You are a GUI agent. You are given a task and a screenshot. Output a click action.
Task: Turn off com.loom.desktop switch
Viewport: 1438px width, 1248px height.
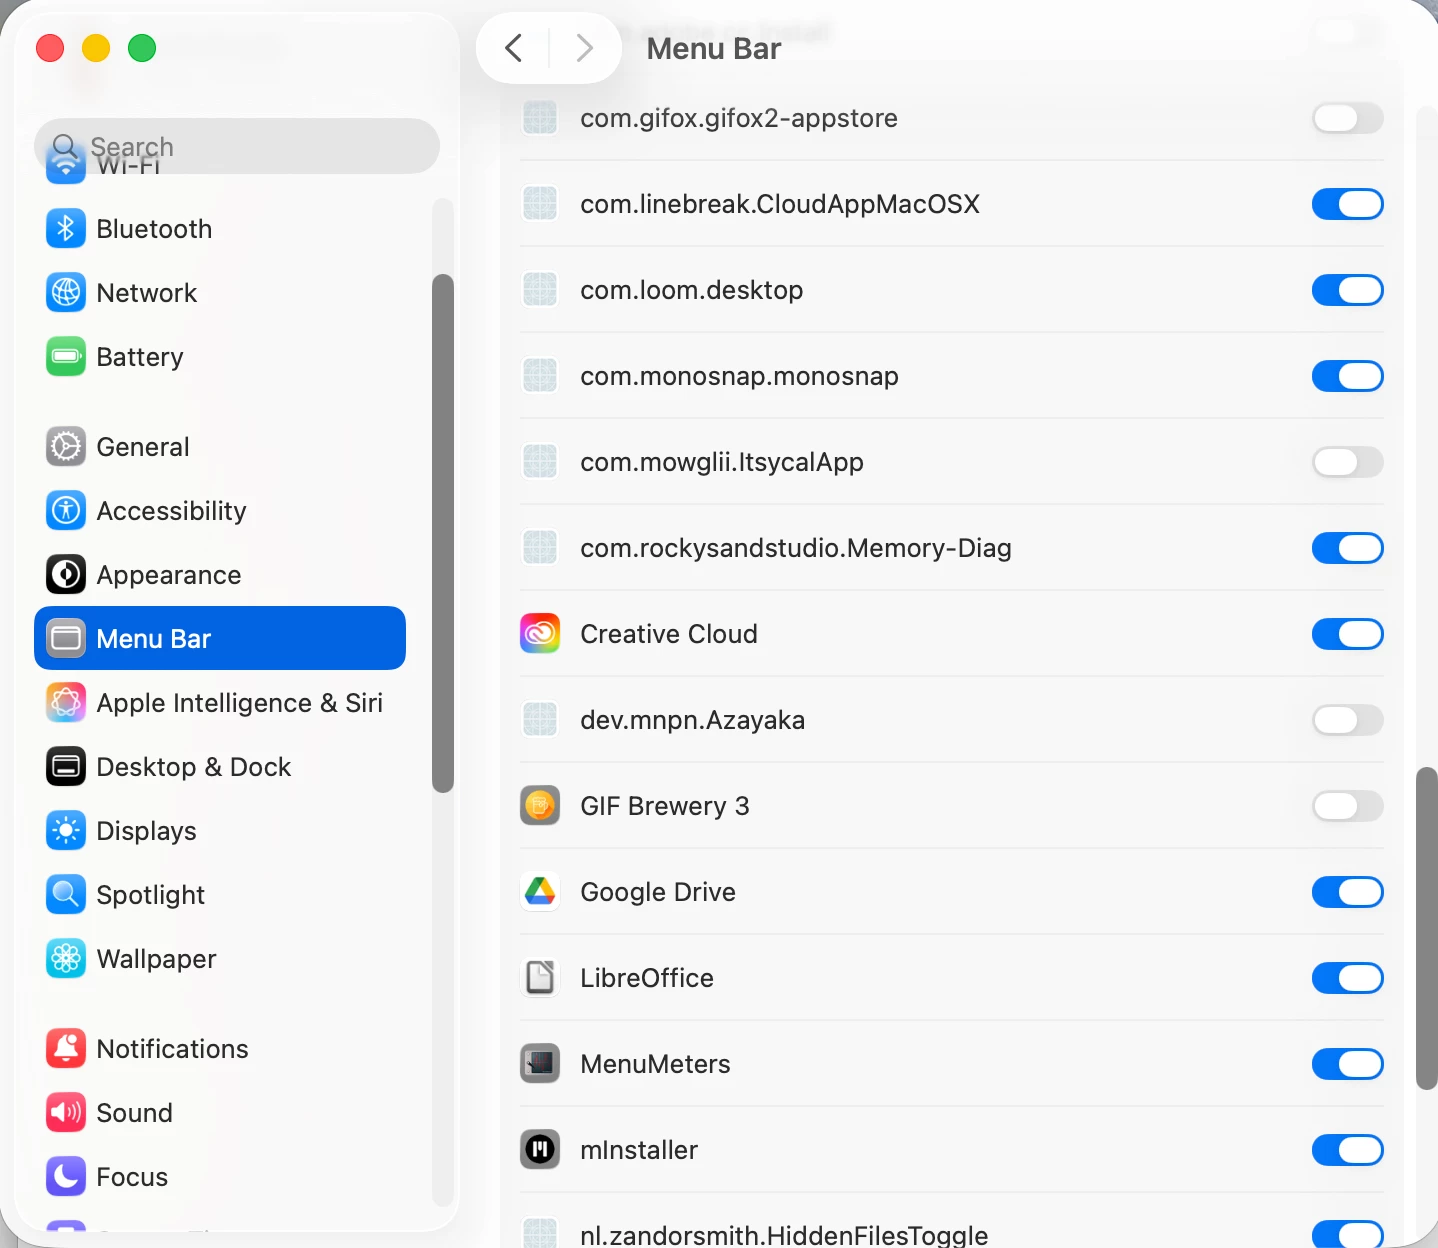point(1348,290)
